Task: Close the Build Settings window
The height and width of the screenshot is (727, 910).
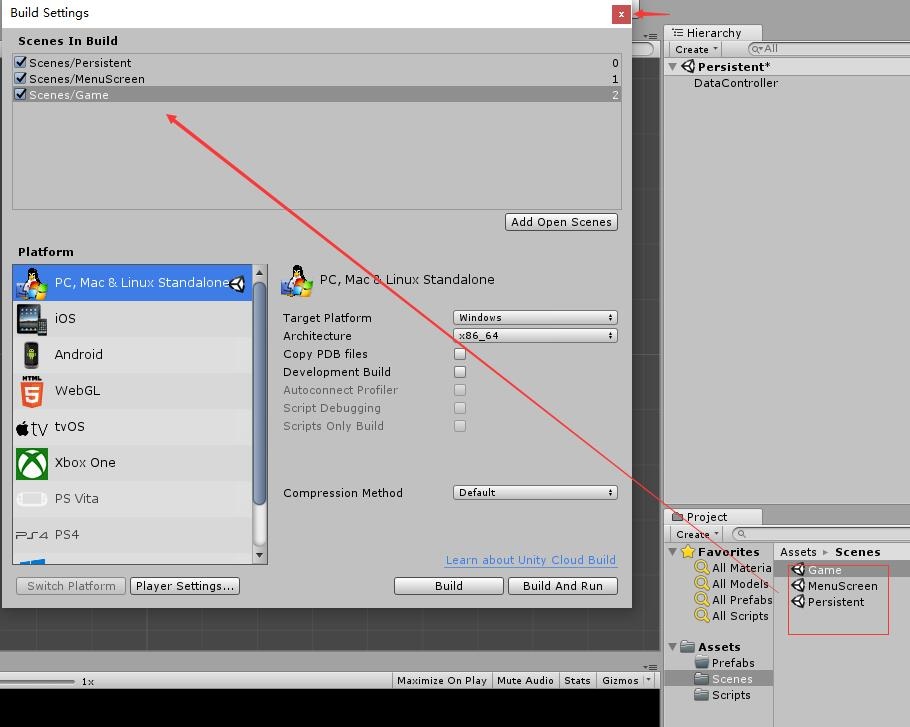Action: click(621, 15)
